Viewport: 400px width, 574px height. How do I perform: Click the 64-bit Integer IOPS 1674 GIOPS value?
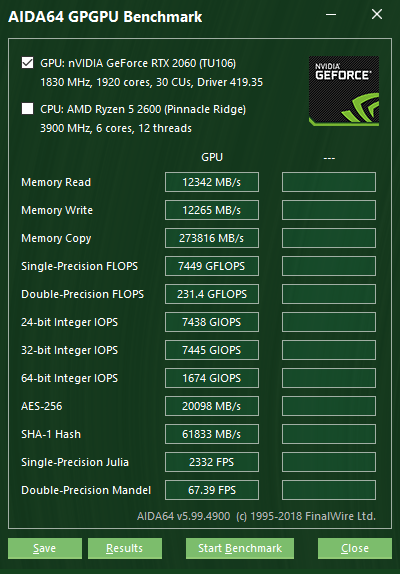[212, 378]
